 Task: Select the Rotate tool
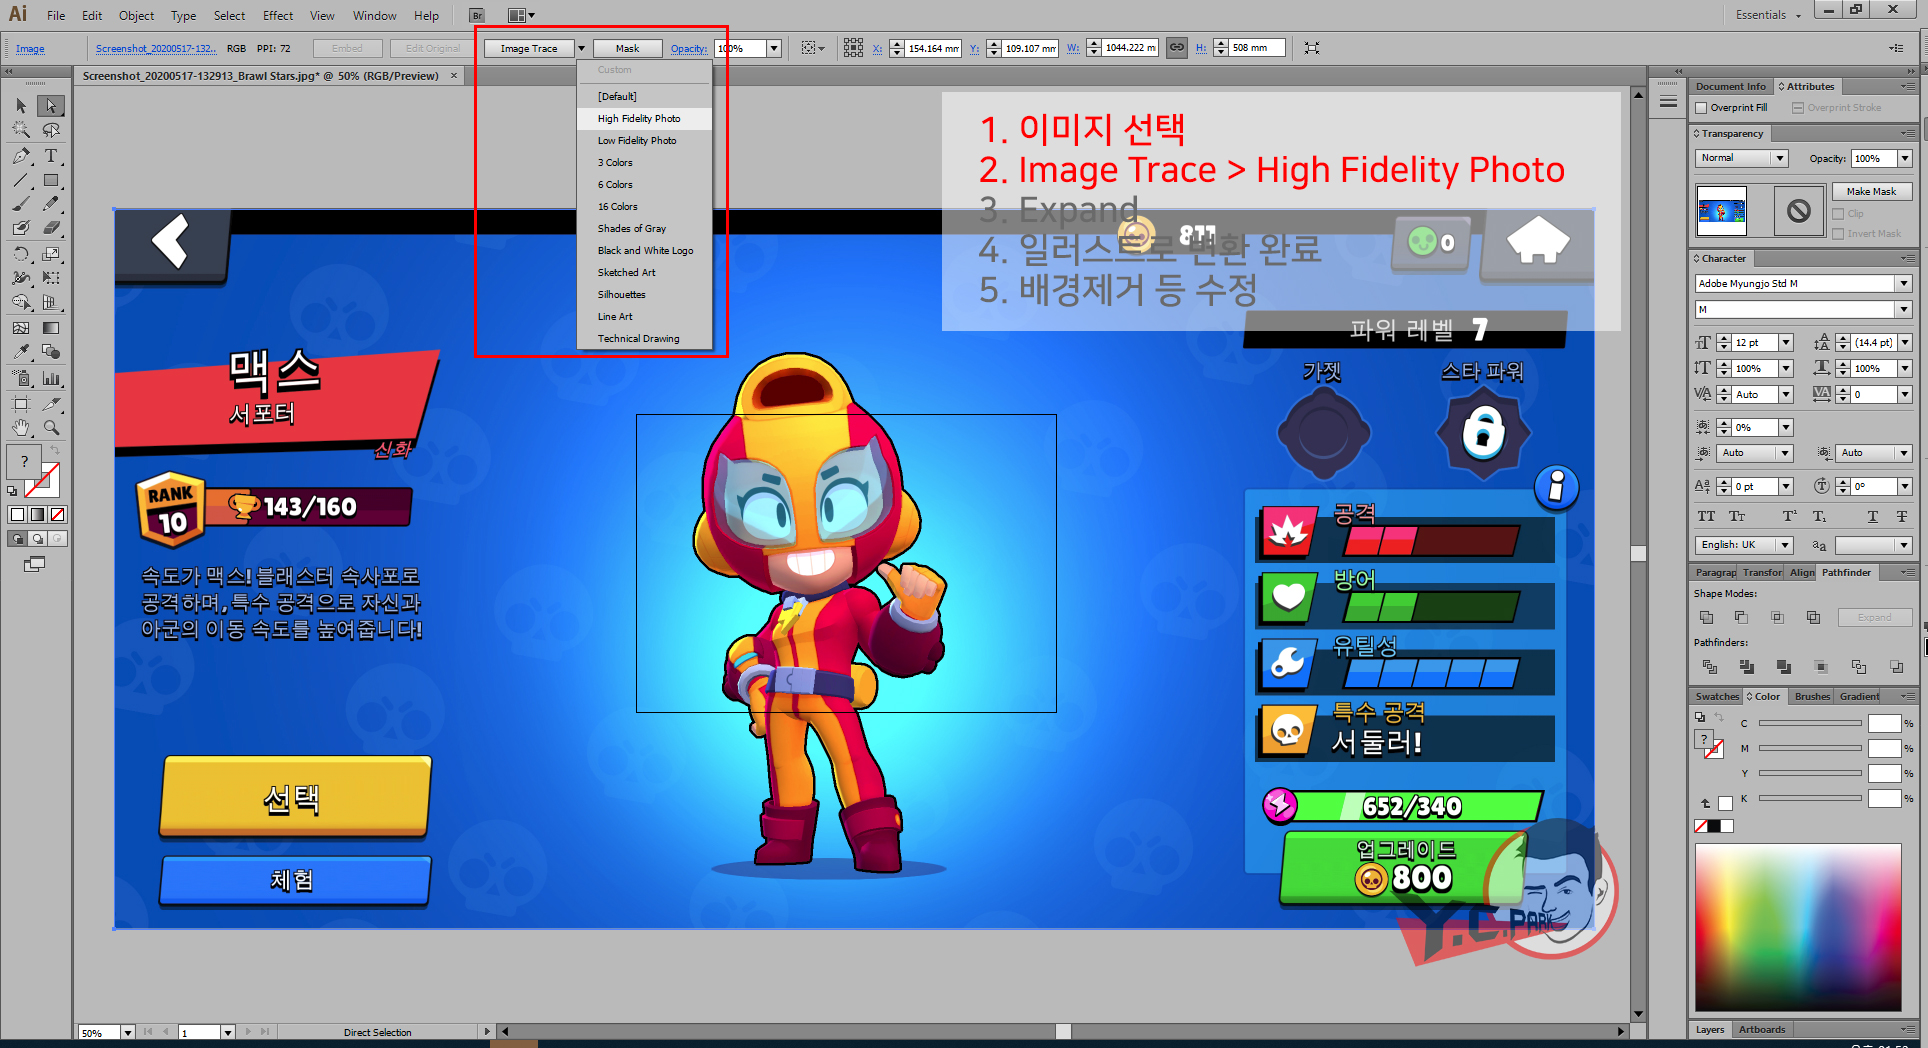click(21, 254)
